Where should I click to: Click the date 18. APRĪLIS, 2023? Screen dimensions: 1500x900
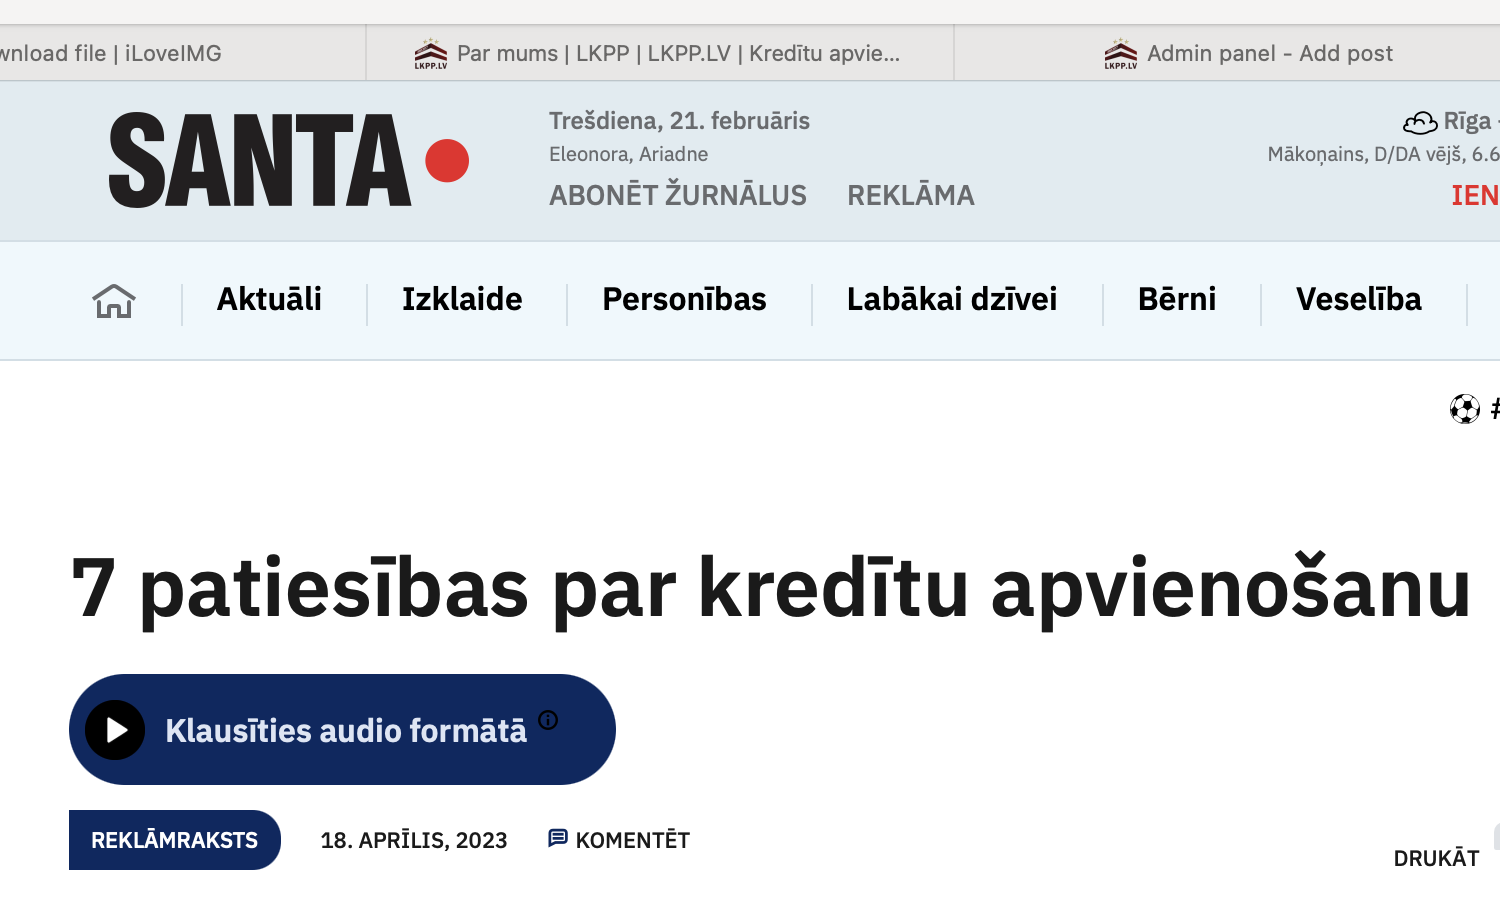pos(414,840)
